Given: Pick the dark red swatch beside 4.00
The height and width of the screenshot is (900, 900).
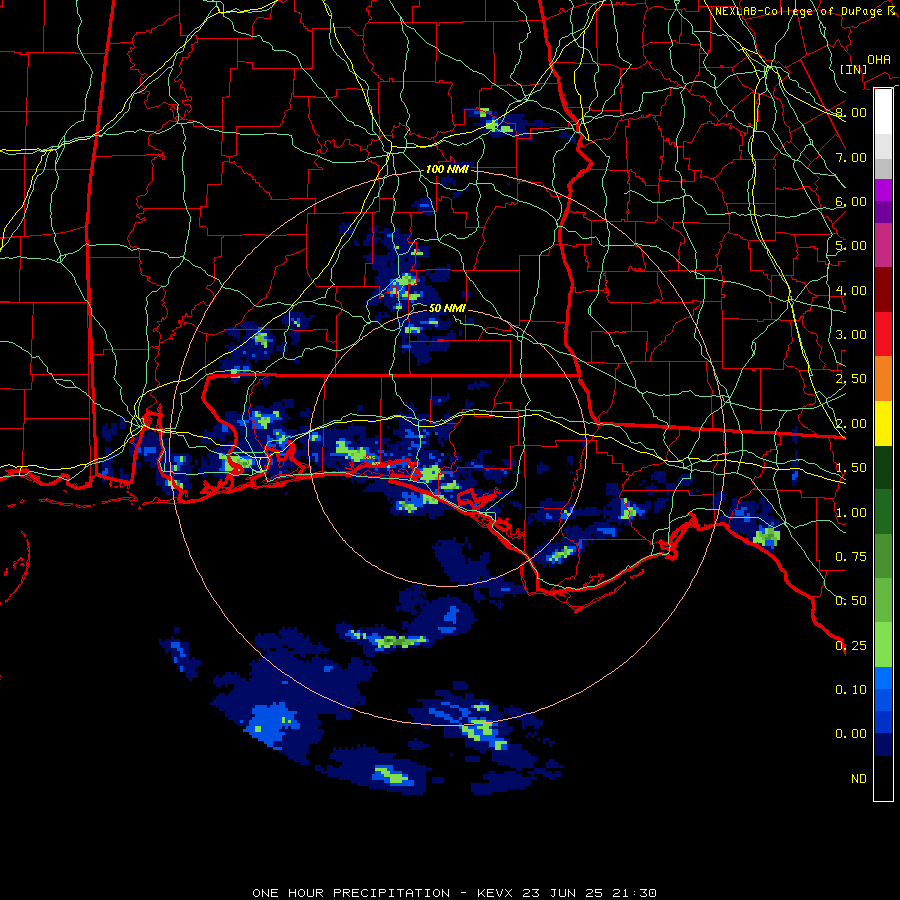Looking at the screenshot, I should (883, 290).
